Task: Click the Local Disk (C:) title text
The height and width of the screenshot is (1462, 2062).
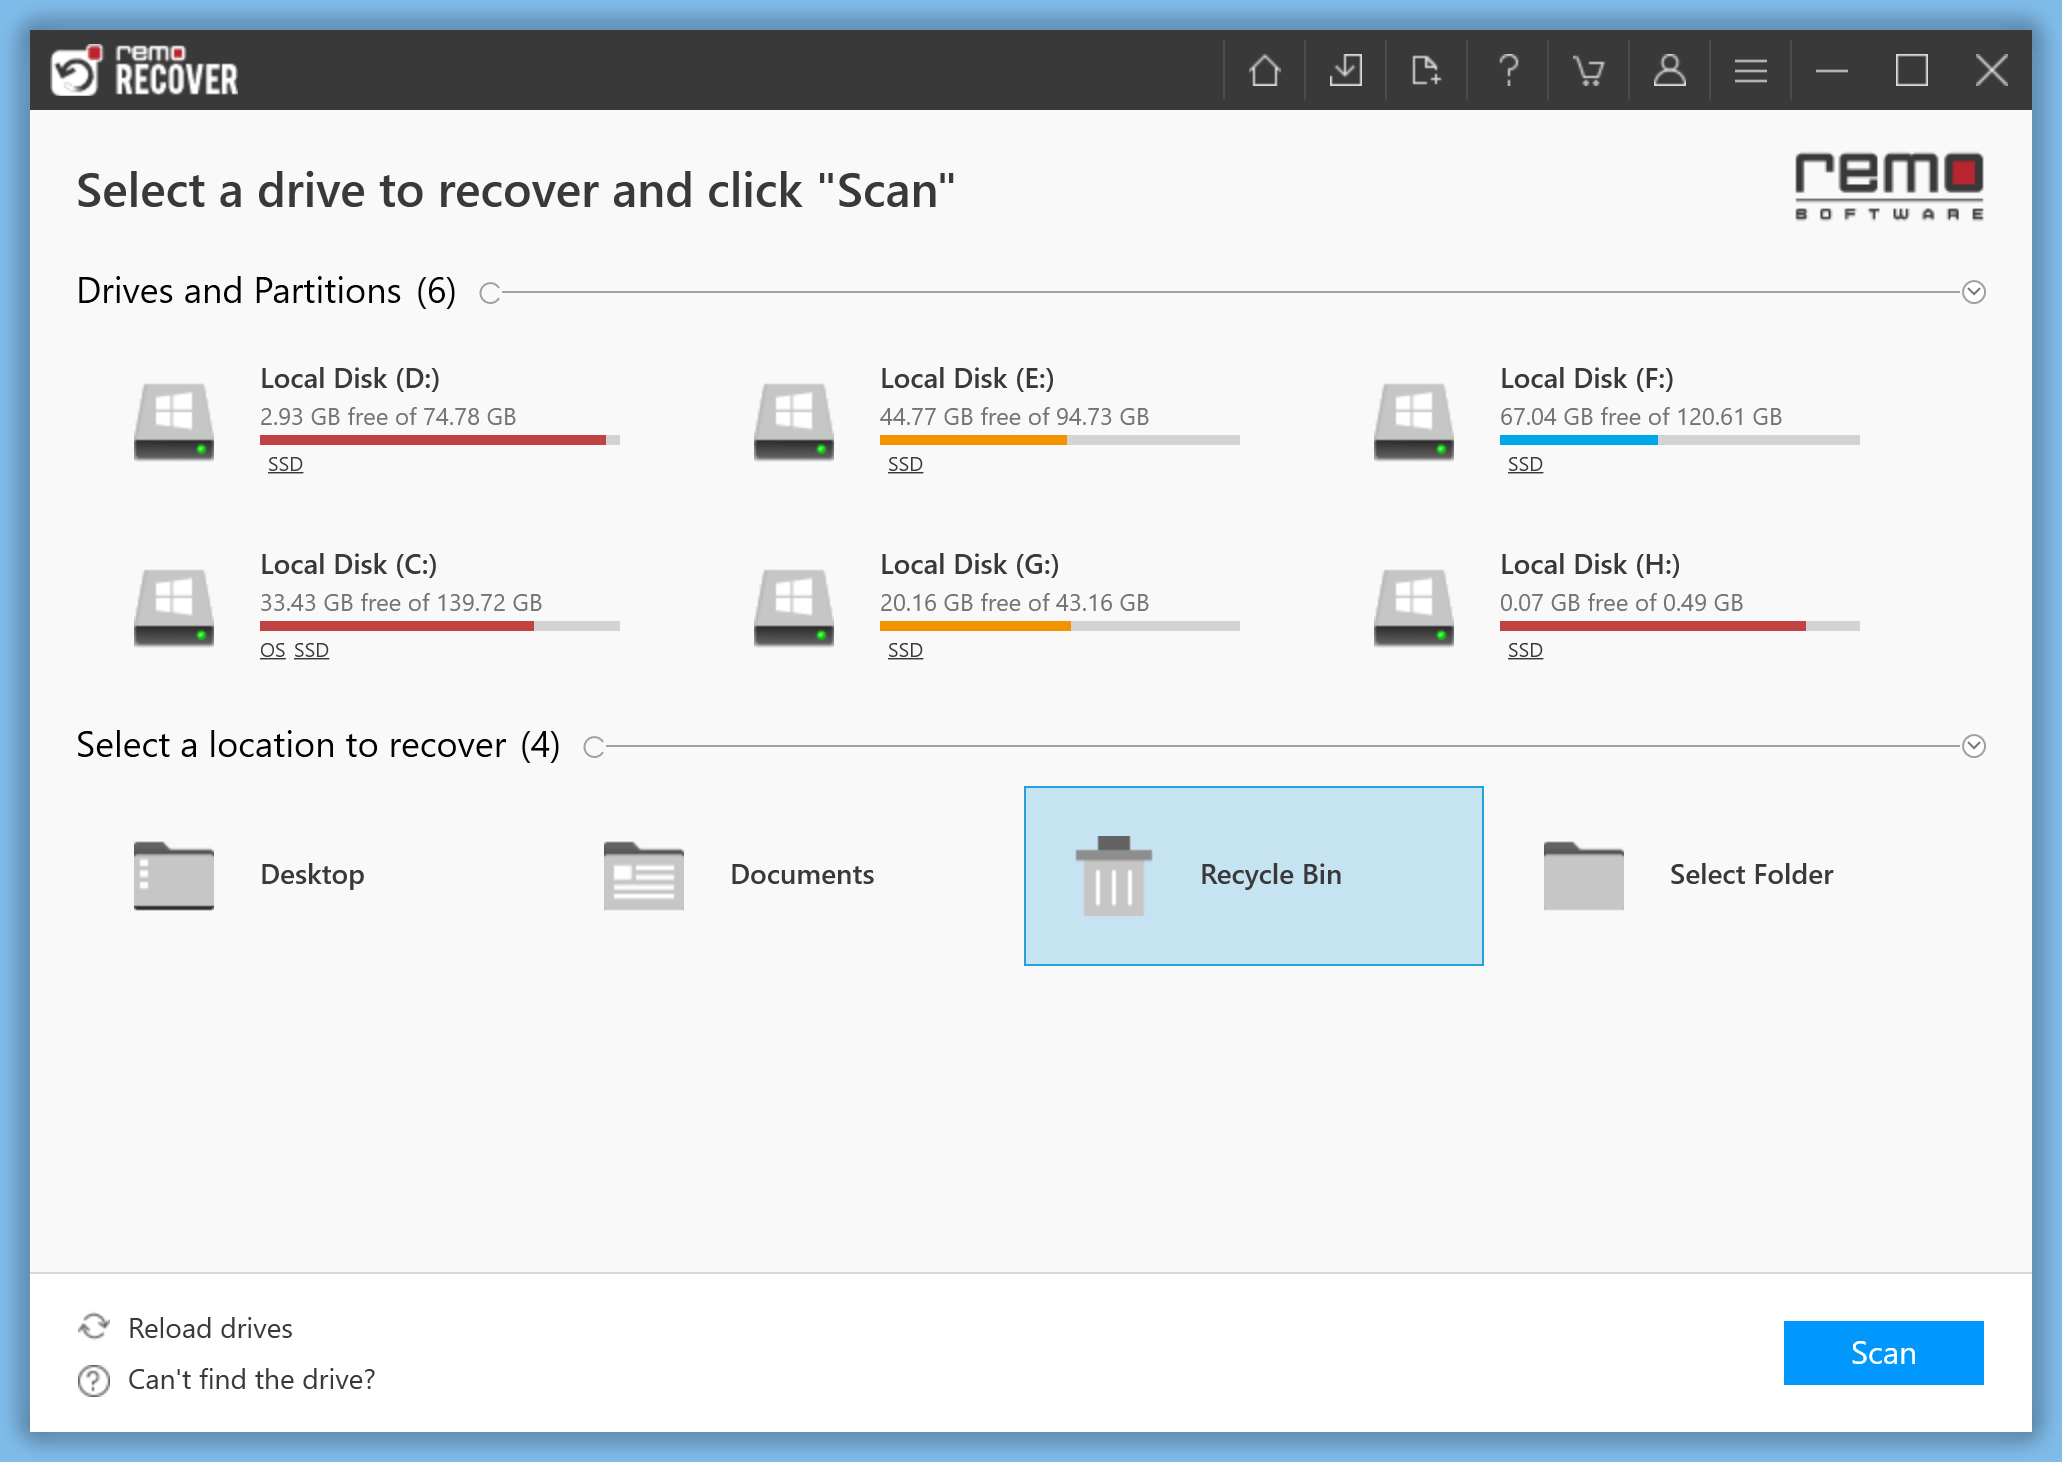Action: (349, 565)
